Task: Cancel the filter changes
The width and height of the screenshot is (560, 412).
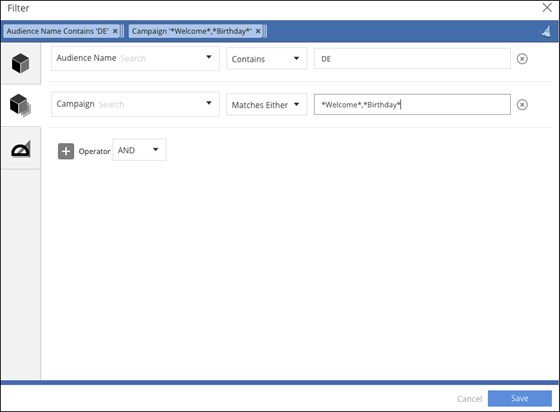Action: click(x=469, y=399)
